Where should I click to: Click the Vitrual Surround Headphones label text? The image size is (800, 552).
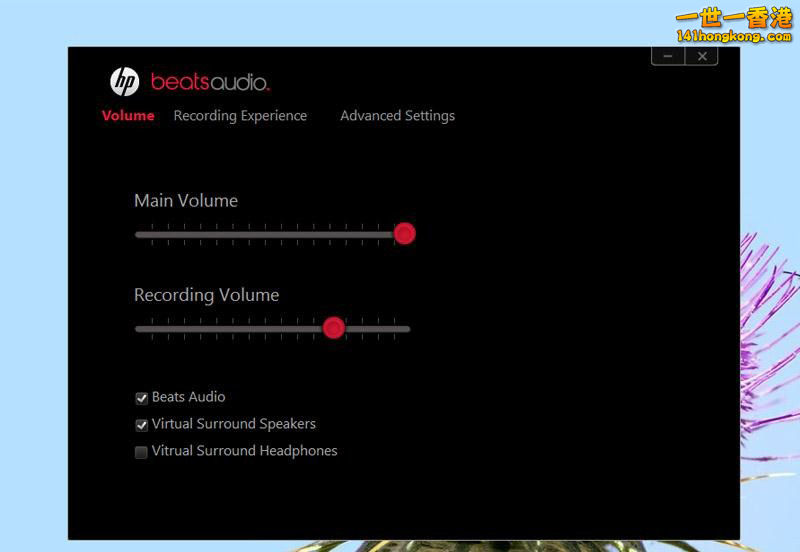(x=244, y=451)
